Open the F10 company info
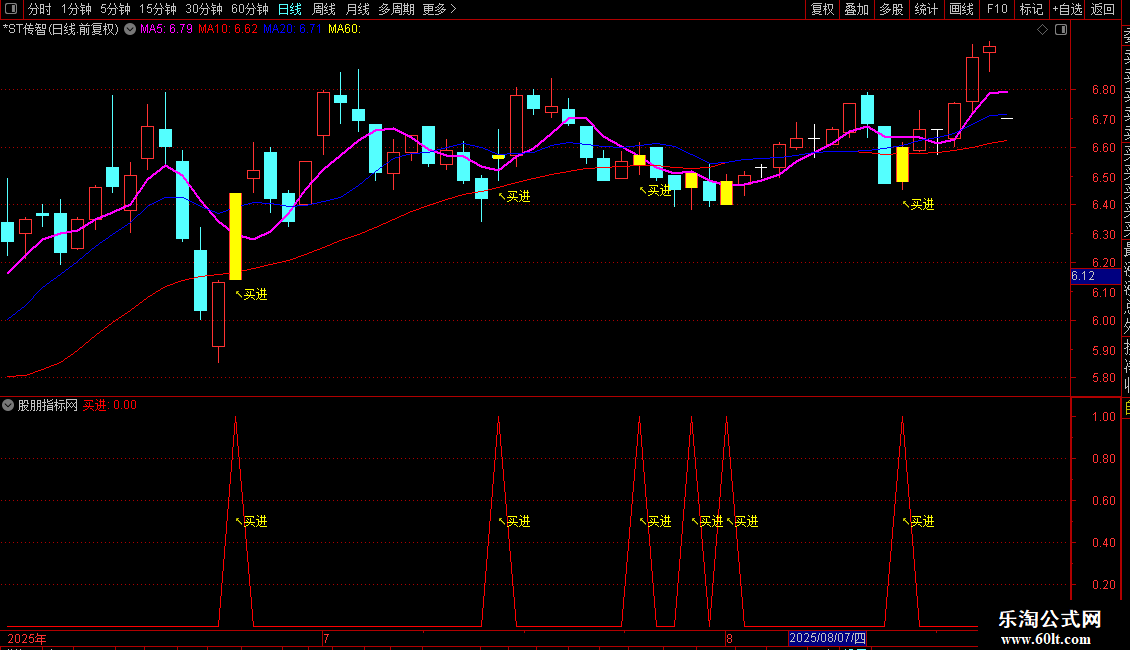 (x=997, y=9)
